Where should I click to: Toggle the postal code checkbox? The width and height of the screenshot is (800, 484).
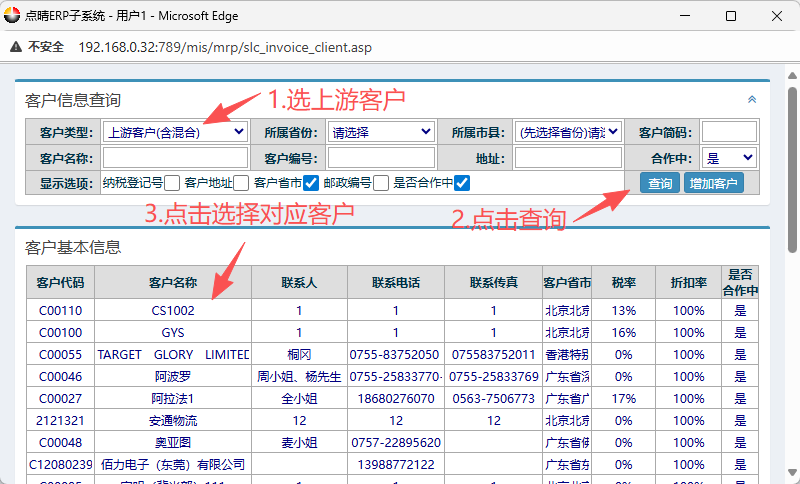coord(380,183)
